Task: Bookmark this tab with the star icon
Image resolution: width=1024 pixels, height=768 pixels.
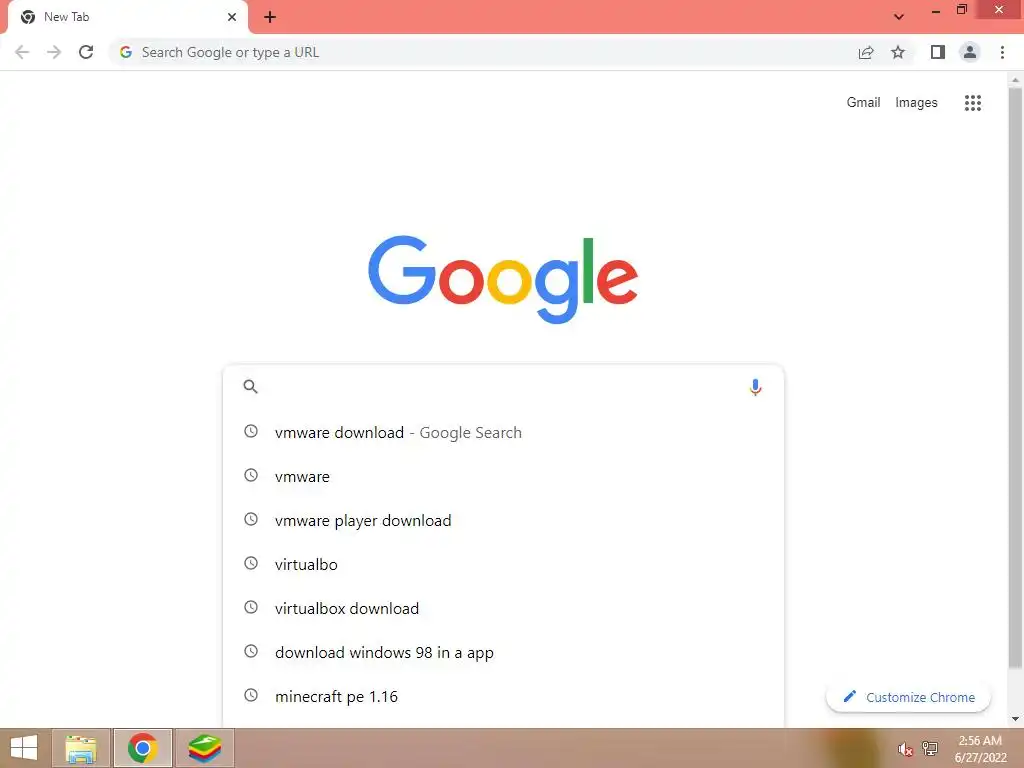Action: (898, 52)
